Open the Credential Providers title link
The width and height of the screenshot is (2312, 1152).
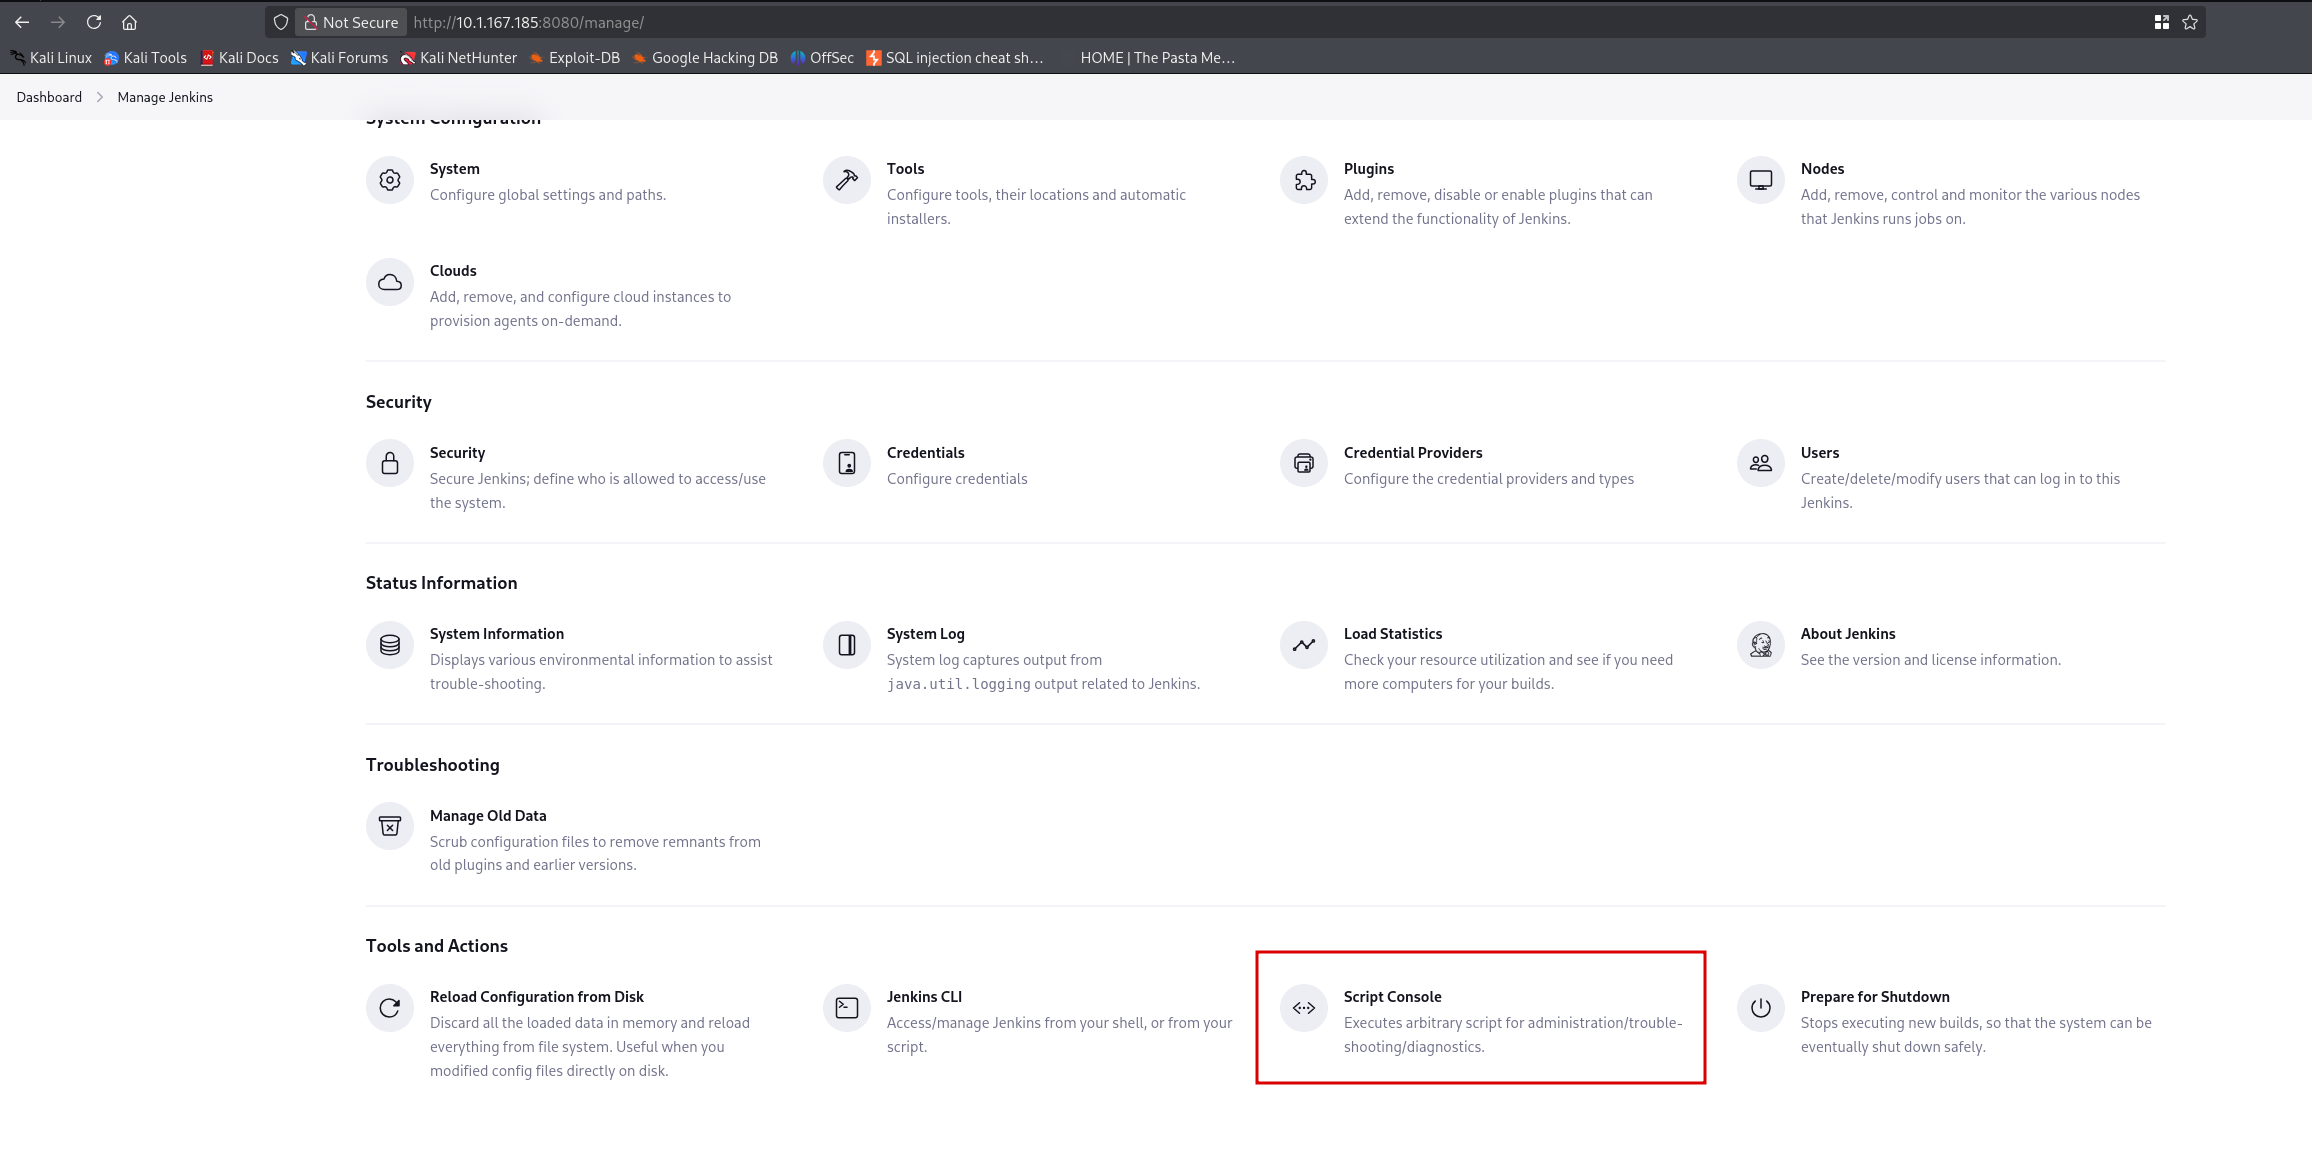(1412, 453)
